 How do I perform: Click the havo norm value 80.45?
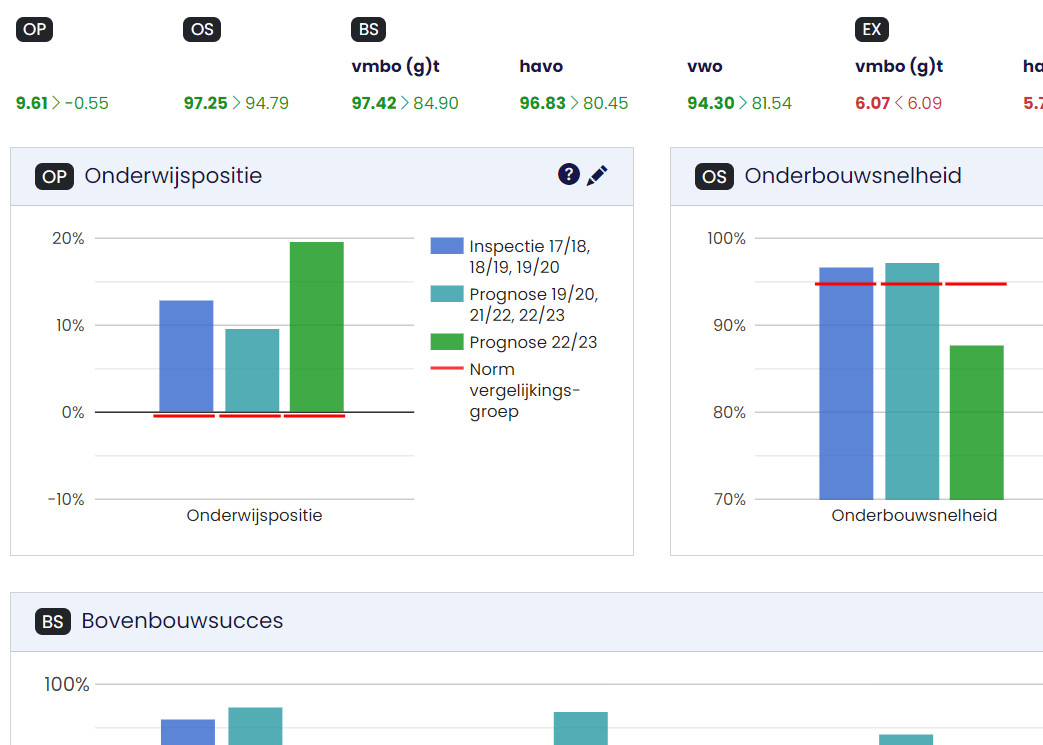[605, 103]
